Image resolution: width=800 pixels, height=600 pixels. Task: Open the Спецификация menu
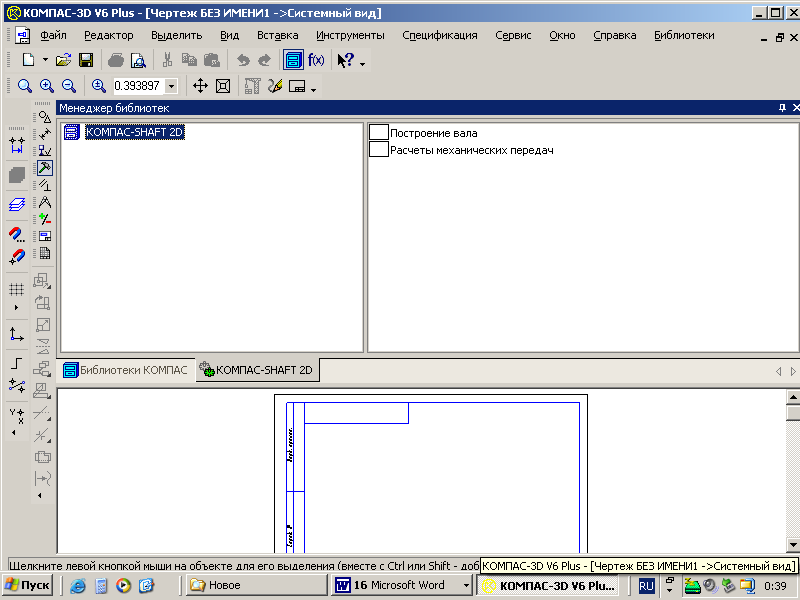coord(440,35)
